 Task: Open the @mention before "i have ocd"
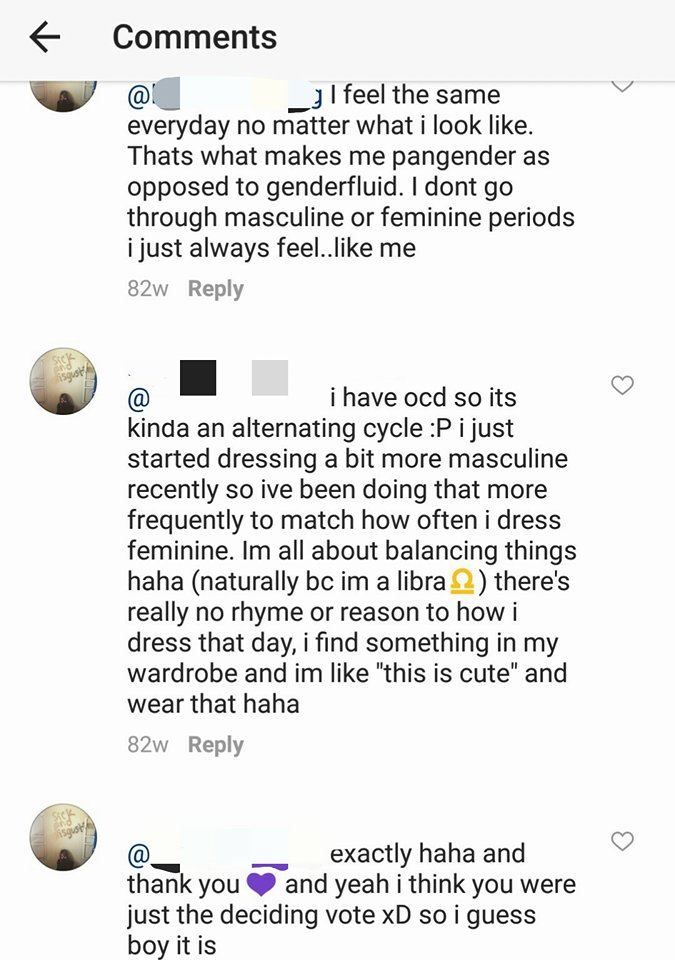coord(225,398)
